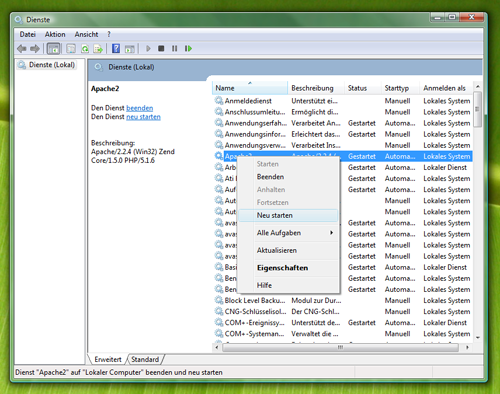Click Modul zur Dur... description cell
The width and height of the screenshot is (500, 394).
coord(316,300)
